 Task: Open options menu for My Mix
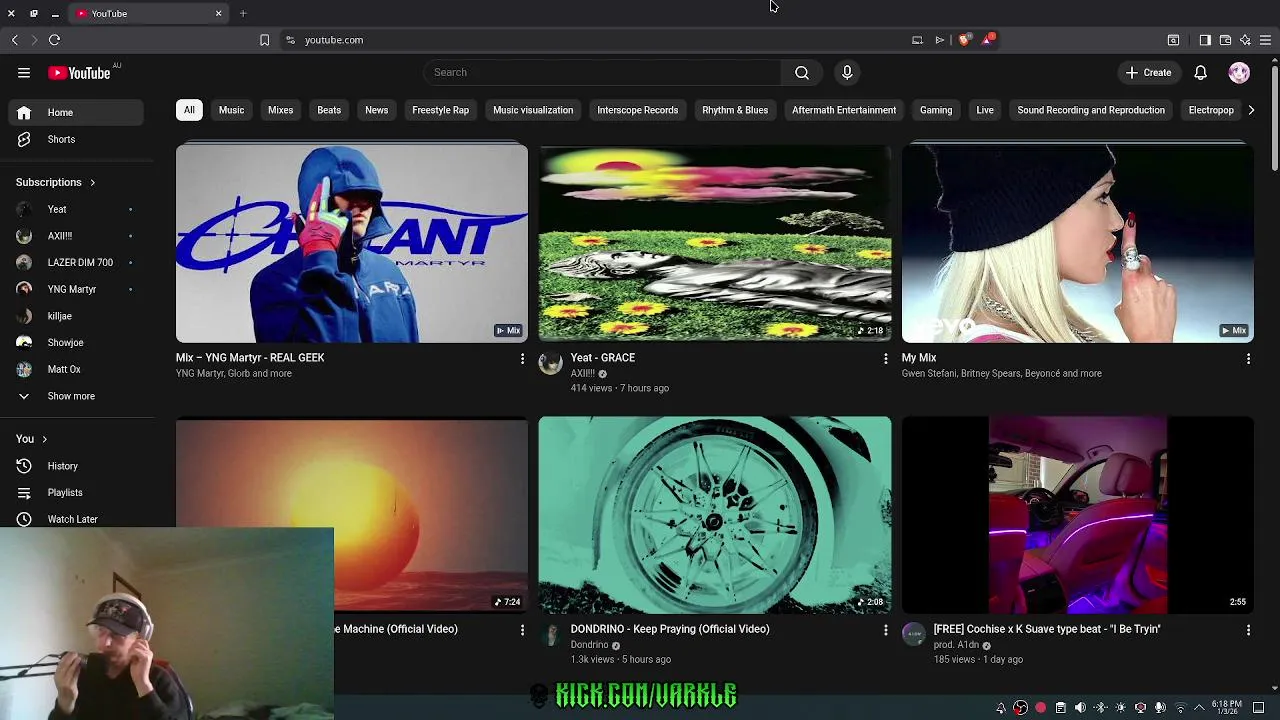click(1248, 358)
